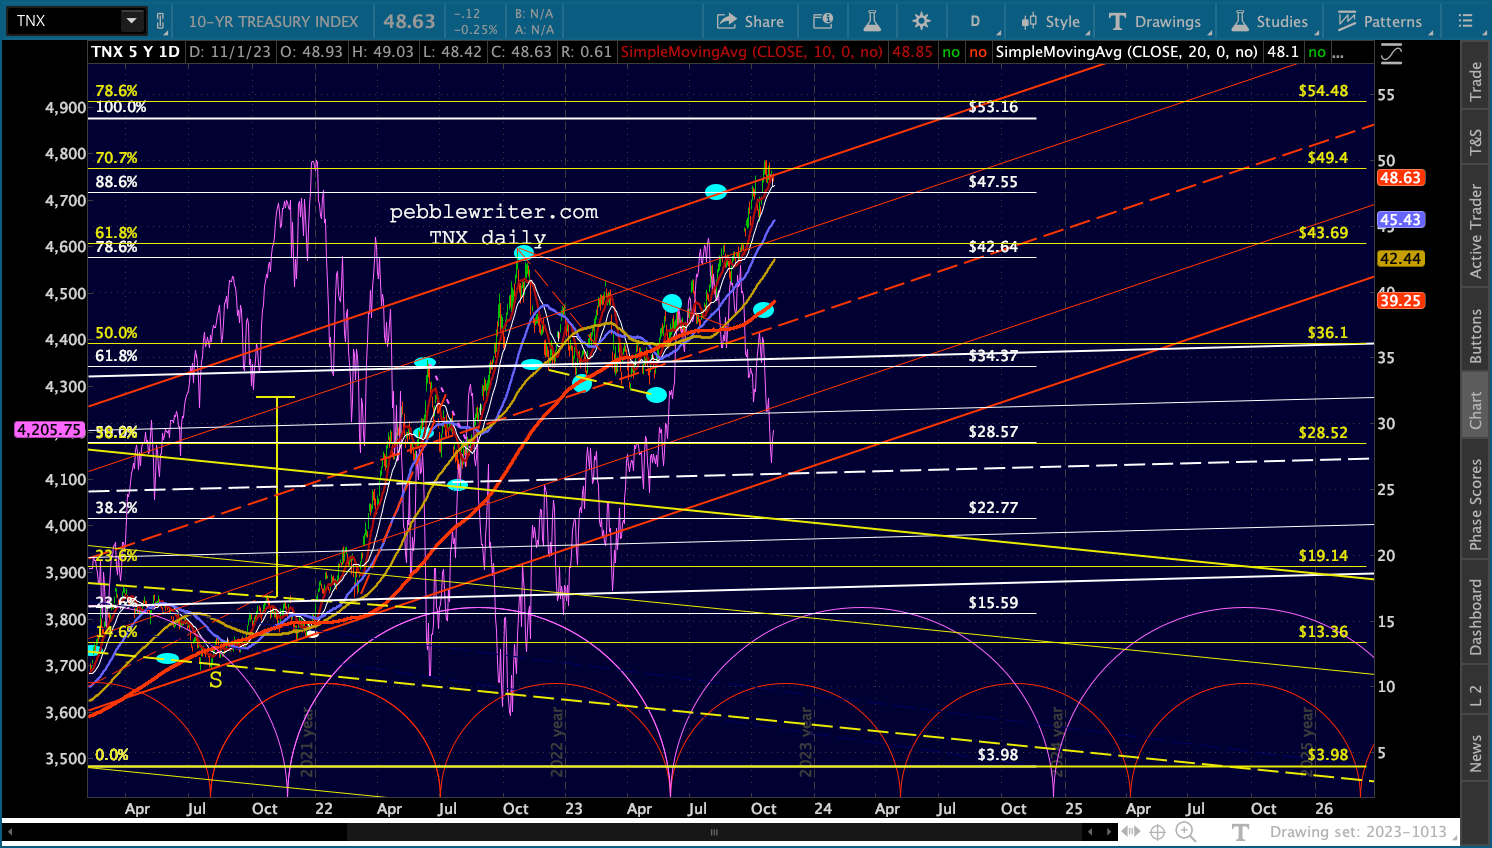This screenshot has width=1492, height=848.
Task: Click the crosshair pan icon below chart
Action: point(1158,832)
